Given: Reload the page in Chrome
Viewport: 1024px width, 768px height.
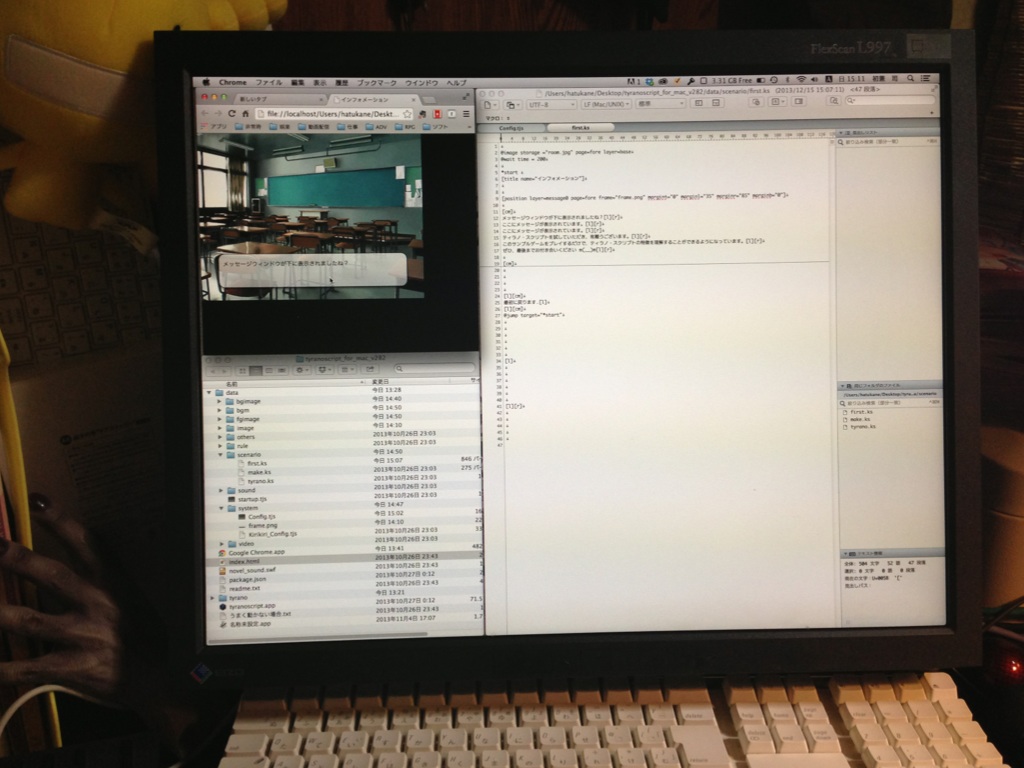Looking at the screenshot, I should [x=232, y=114].
